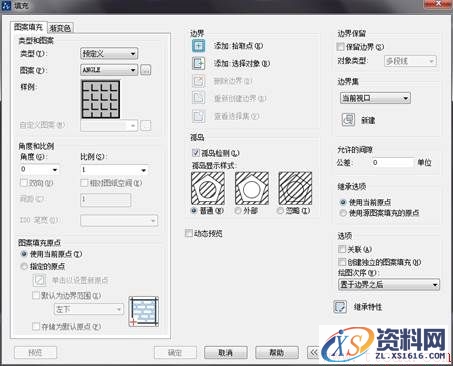Click the custom pattern browse button

[x=145, y=125]
